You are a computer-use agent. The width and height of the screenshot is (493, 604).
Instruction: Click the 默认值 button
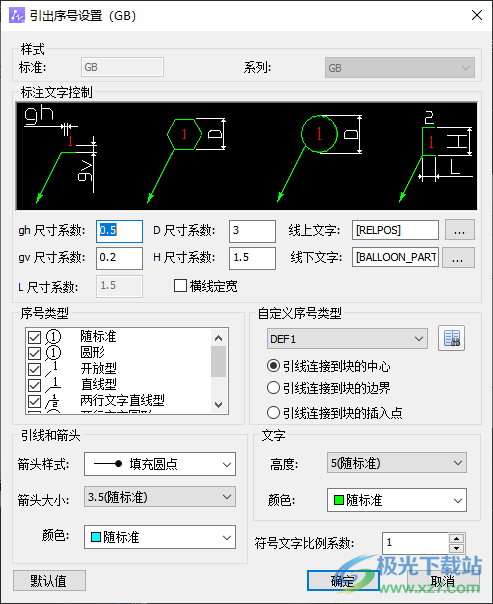pyautogui.click(x=49, y=581)
